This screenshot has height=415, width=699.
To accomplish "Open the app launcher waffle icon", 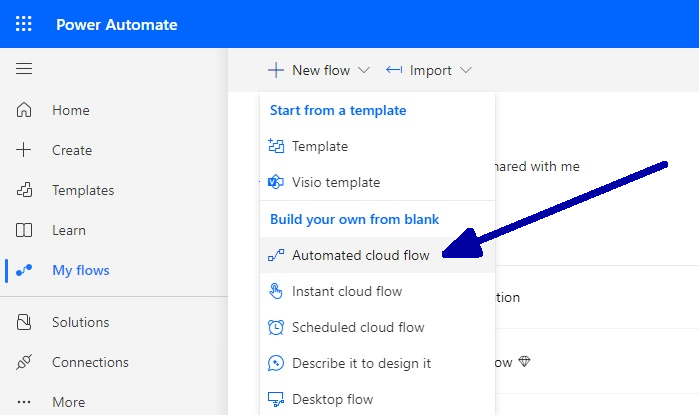I will coord(24,24).
